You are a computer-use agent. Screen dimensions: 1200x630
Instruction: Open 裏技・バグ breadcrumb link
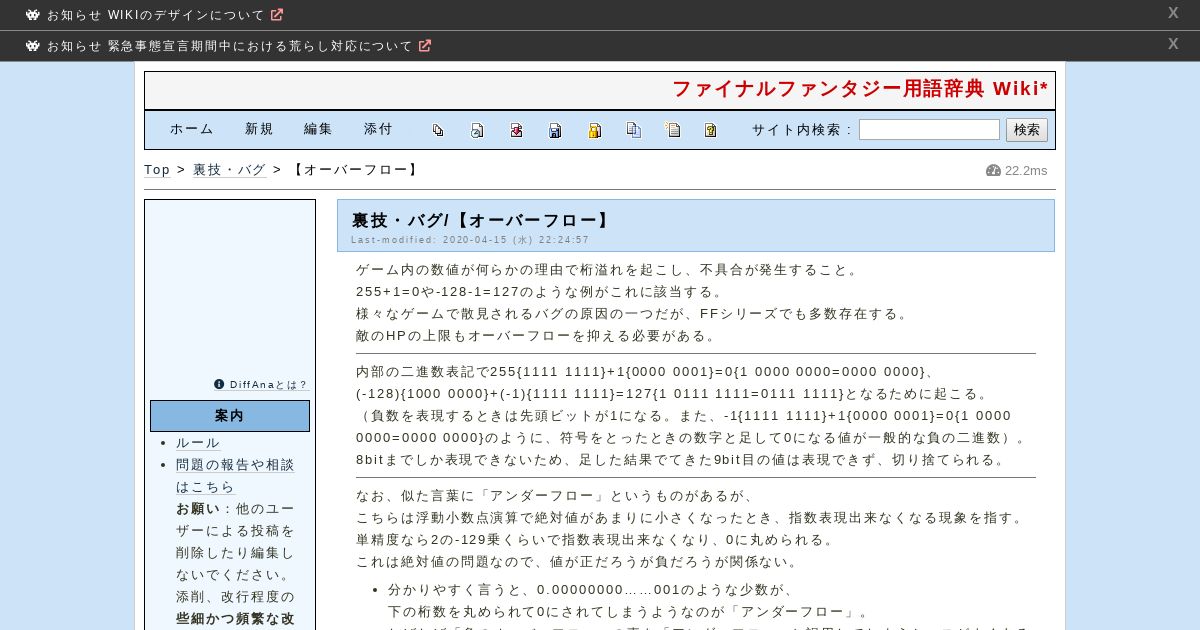[x=229, y=170]
